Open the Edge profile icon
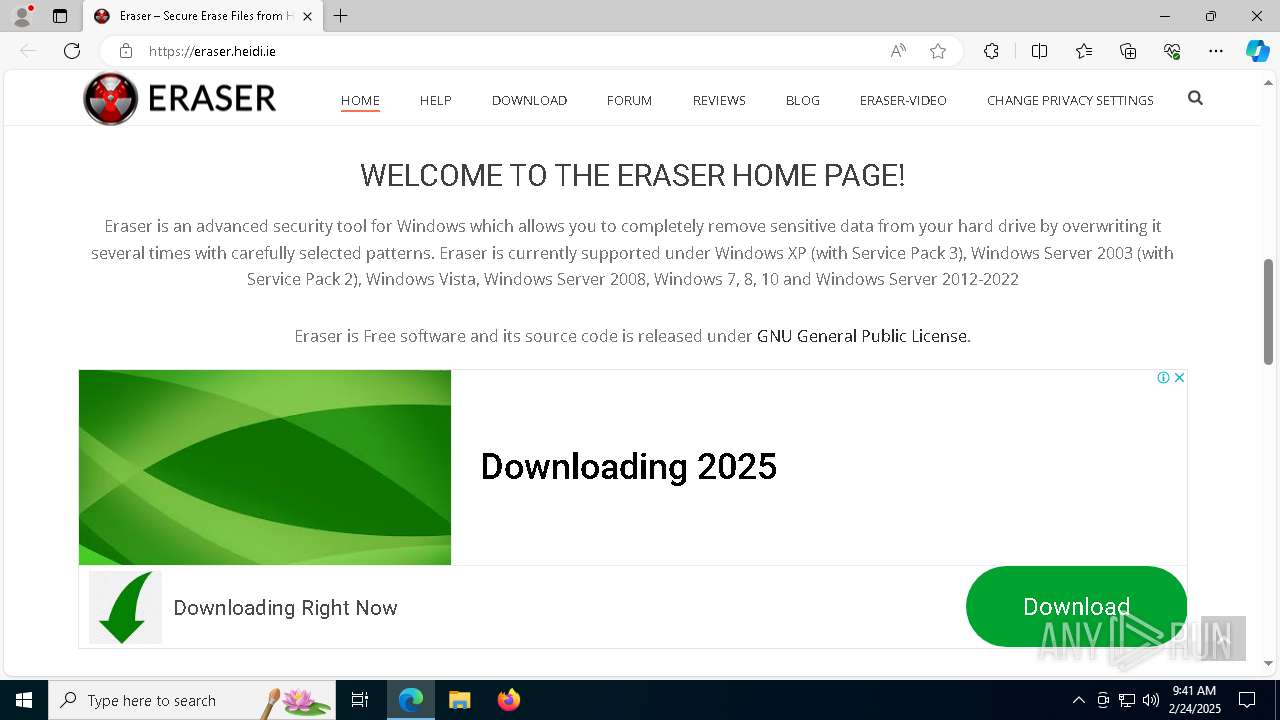Image resolution: width=1280 pixels, height=720 pixels. tap(21, 16)
